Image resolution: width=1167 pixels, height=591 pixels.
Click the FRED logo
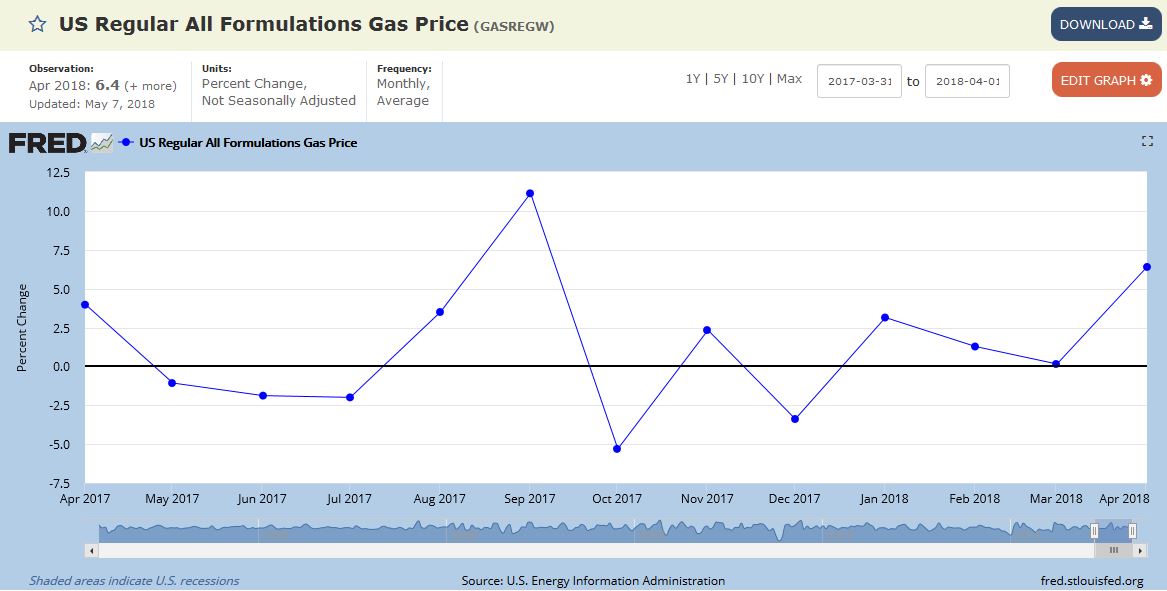pyautogui.click(x=47, y=143)
